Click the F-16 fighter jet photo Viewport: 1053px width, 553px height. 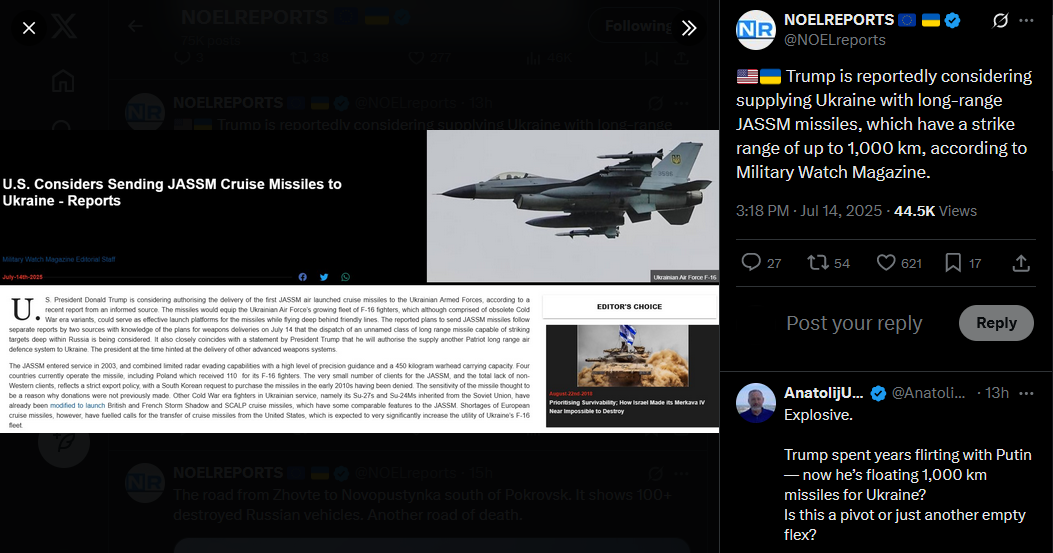coord(572,206)
